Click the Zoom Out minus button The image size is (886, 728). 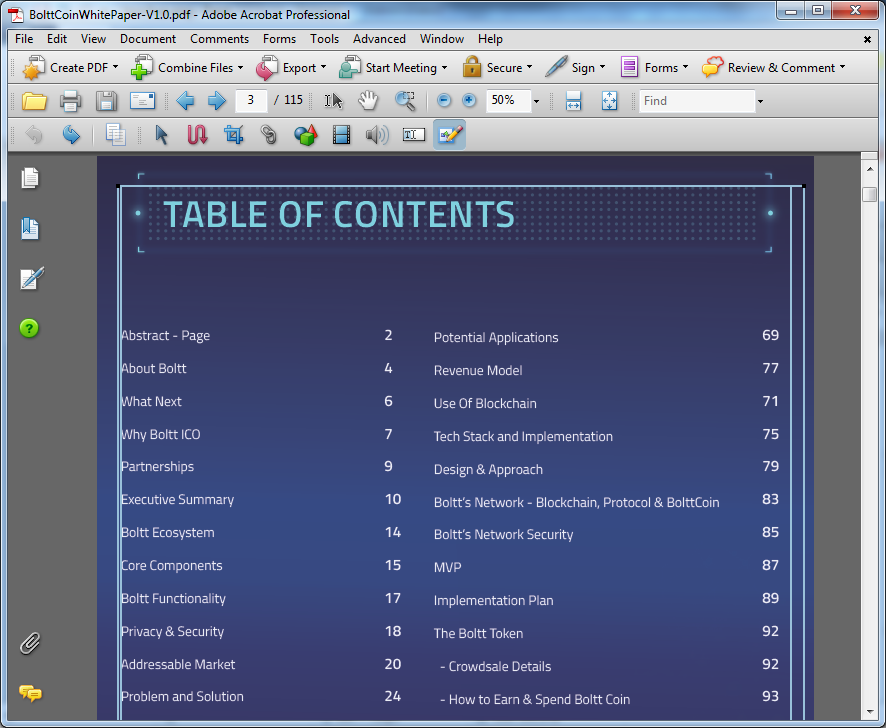tap(444, 101)
